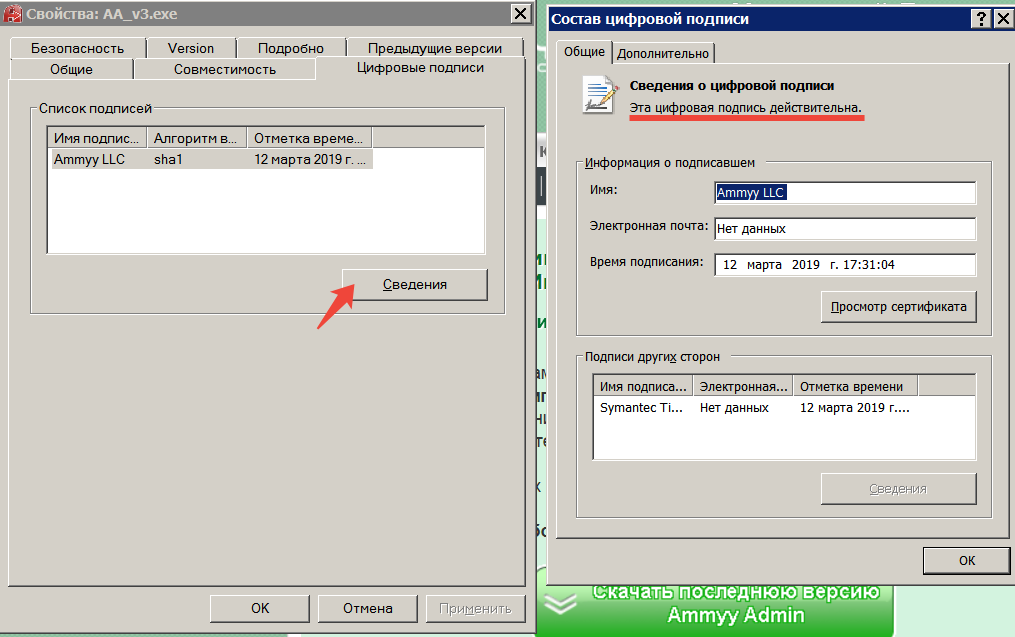Switch to the Дополнительно tab
This screenshot has width=1015, height=637.
coord(663,54)
